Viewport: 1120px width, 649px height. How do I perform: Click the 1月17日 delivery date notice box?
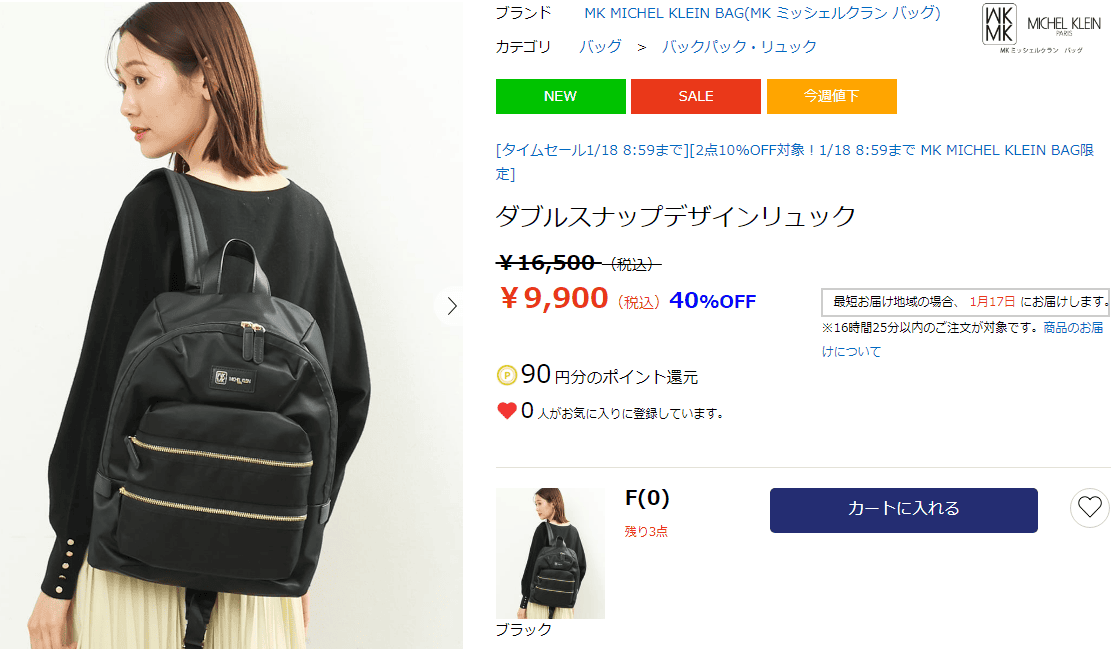pyautogui.click(x=965, y=302)
